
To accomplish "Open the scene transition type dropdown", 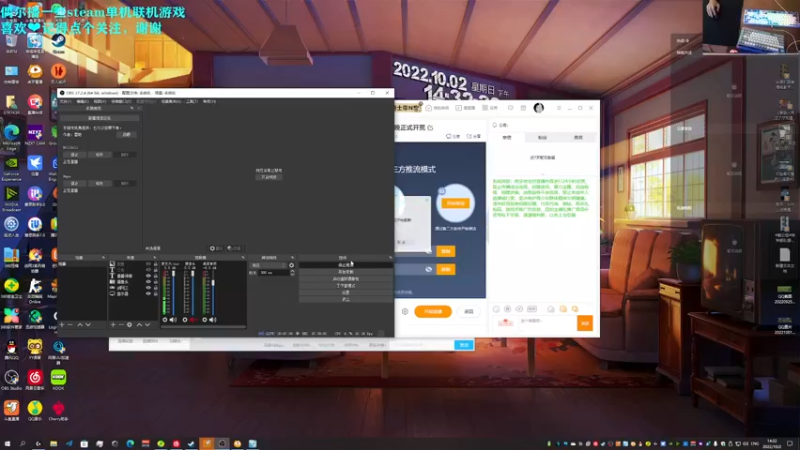I will pyautogui.click(x=268, y=265).
